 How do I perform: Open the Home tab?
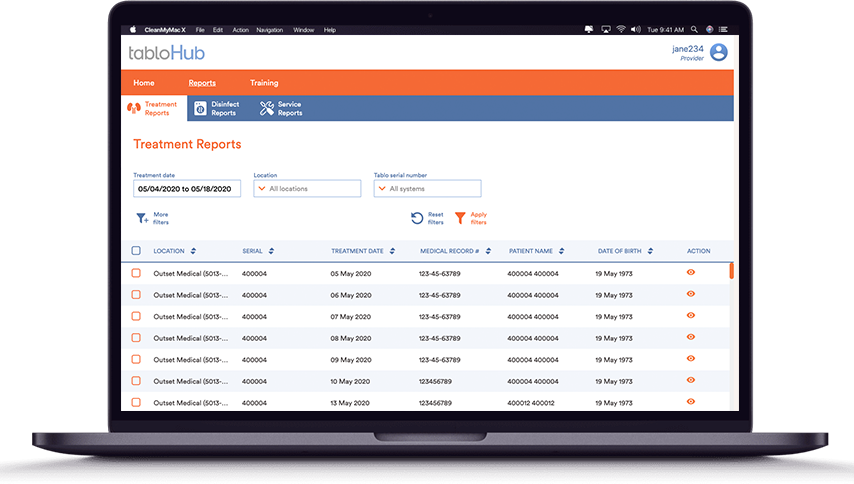[144, 83]
